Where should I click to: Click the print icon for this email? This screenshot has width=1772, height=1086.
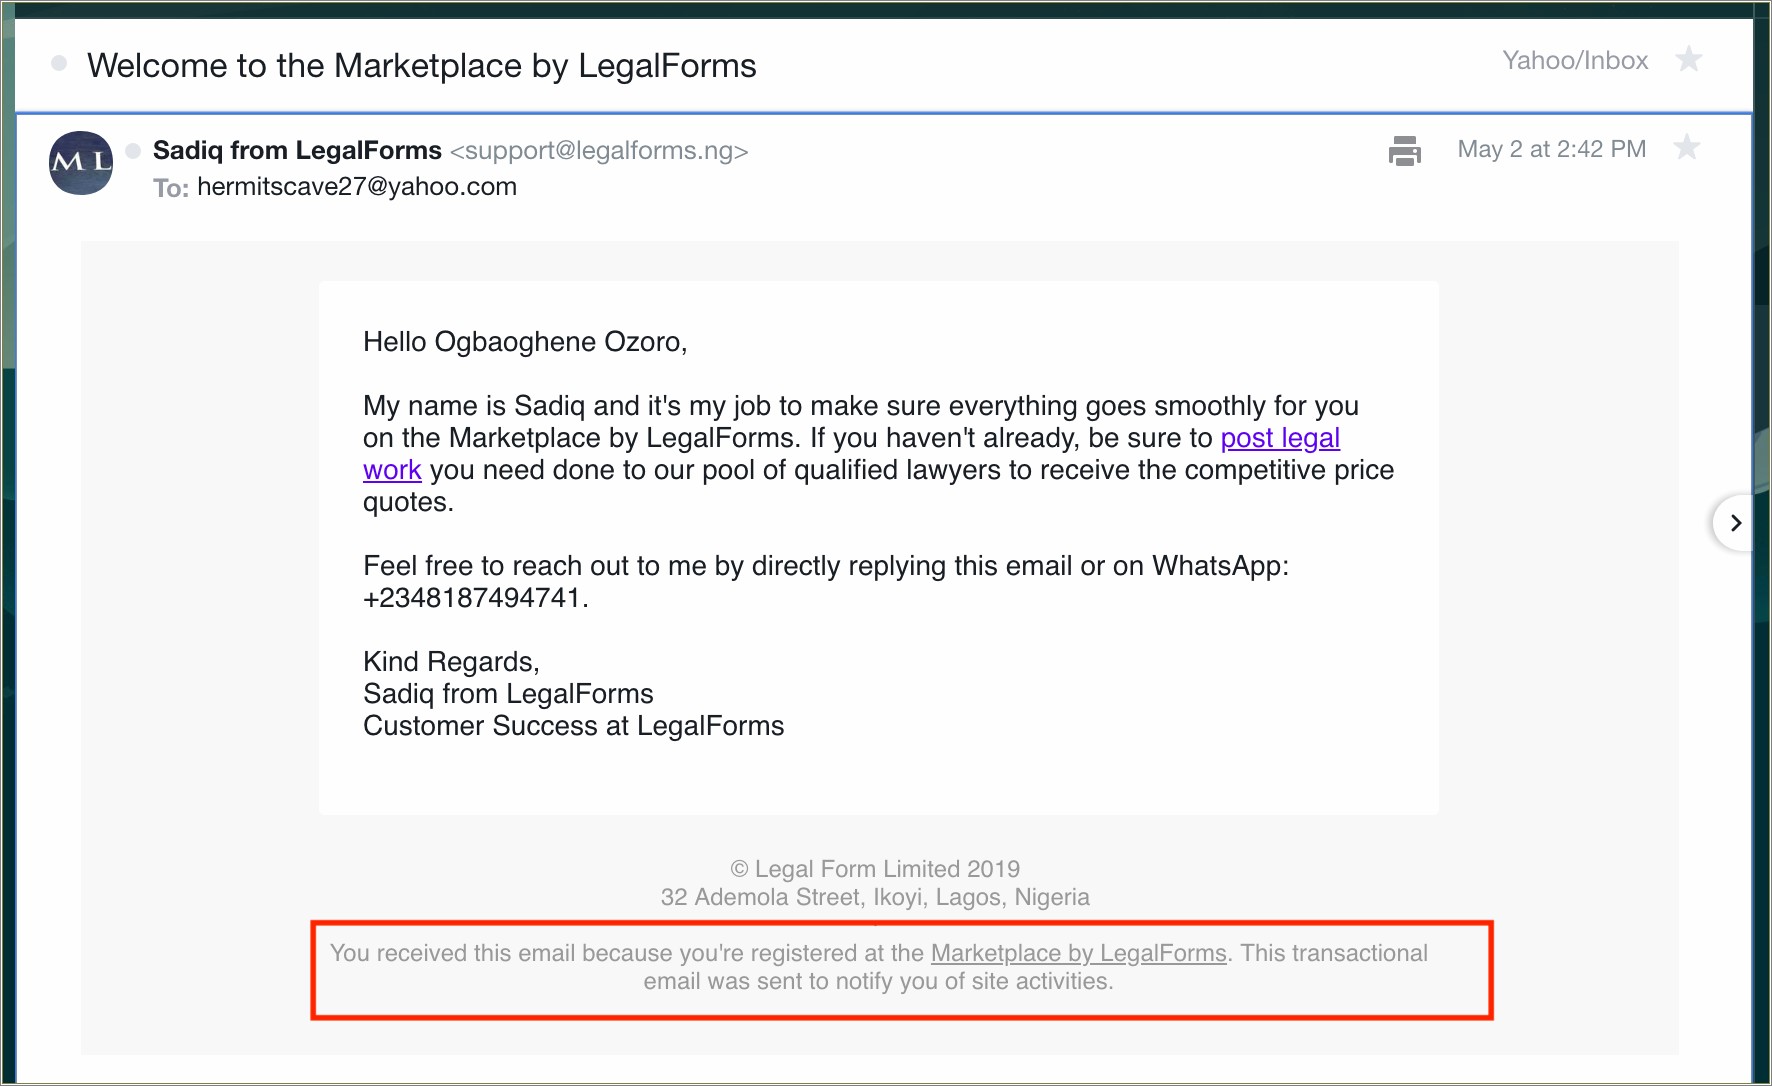pyautogui.click(x=1405, y=150)
